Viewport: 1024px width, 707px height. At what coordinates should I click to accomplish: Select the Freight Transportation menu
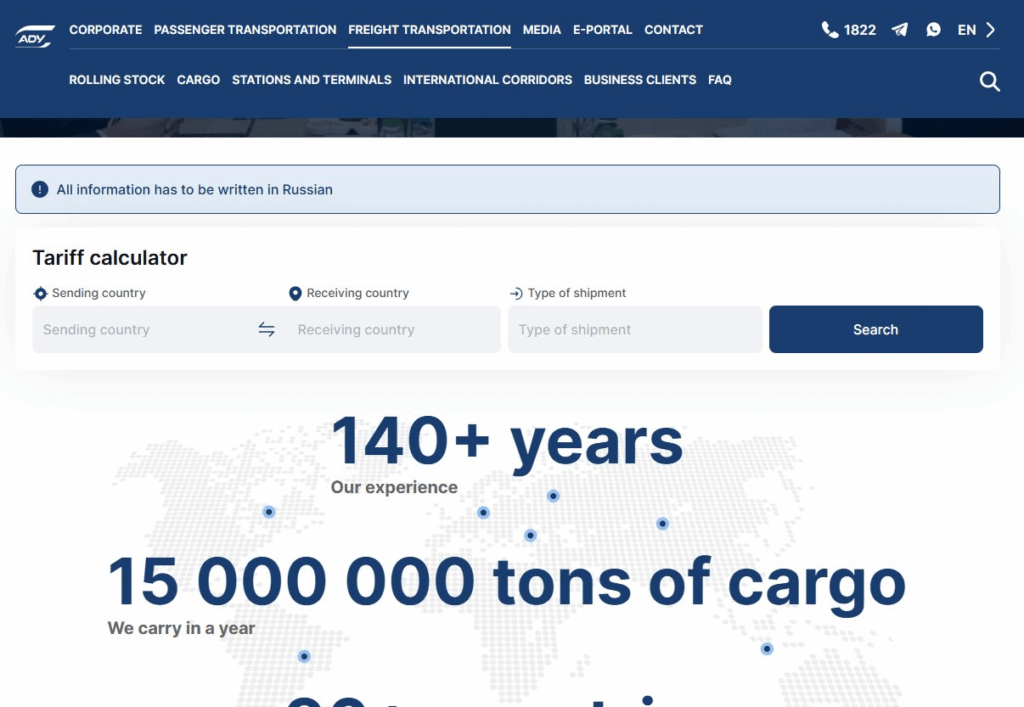coord(429,30)
